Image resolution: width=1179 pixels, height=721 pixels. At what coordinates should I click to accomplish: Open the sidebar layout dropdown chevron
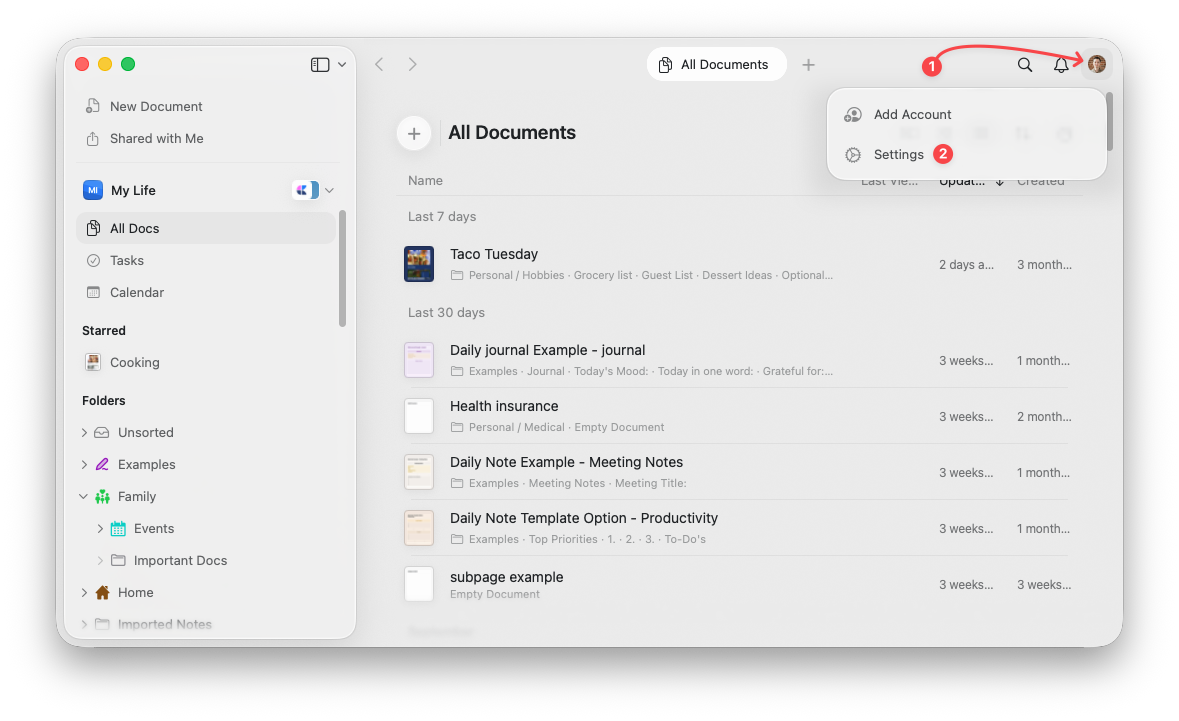tap(342, 65)
